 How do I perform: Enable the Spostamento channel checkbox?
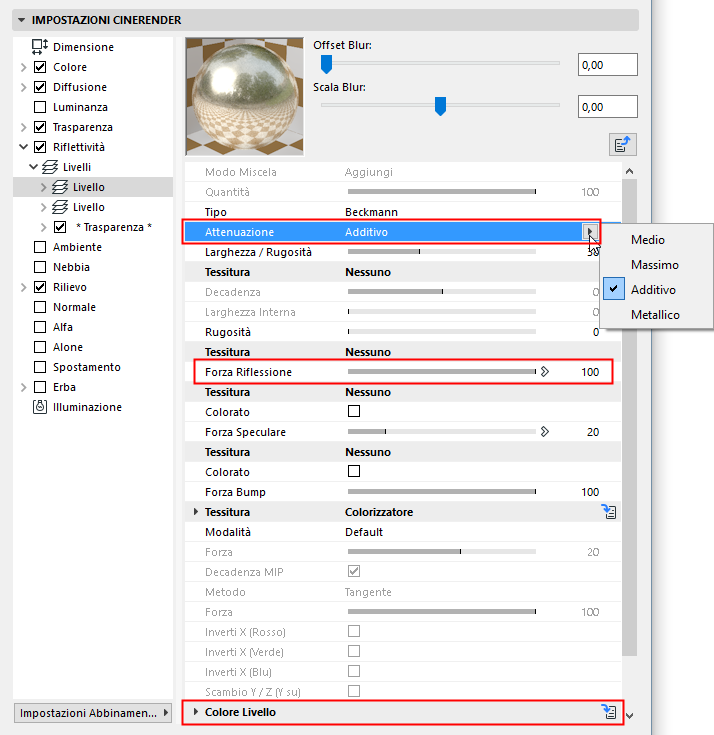click(x=40, y=367)
